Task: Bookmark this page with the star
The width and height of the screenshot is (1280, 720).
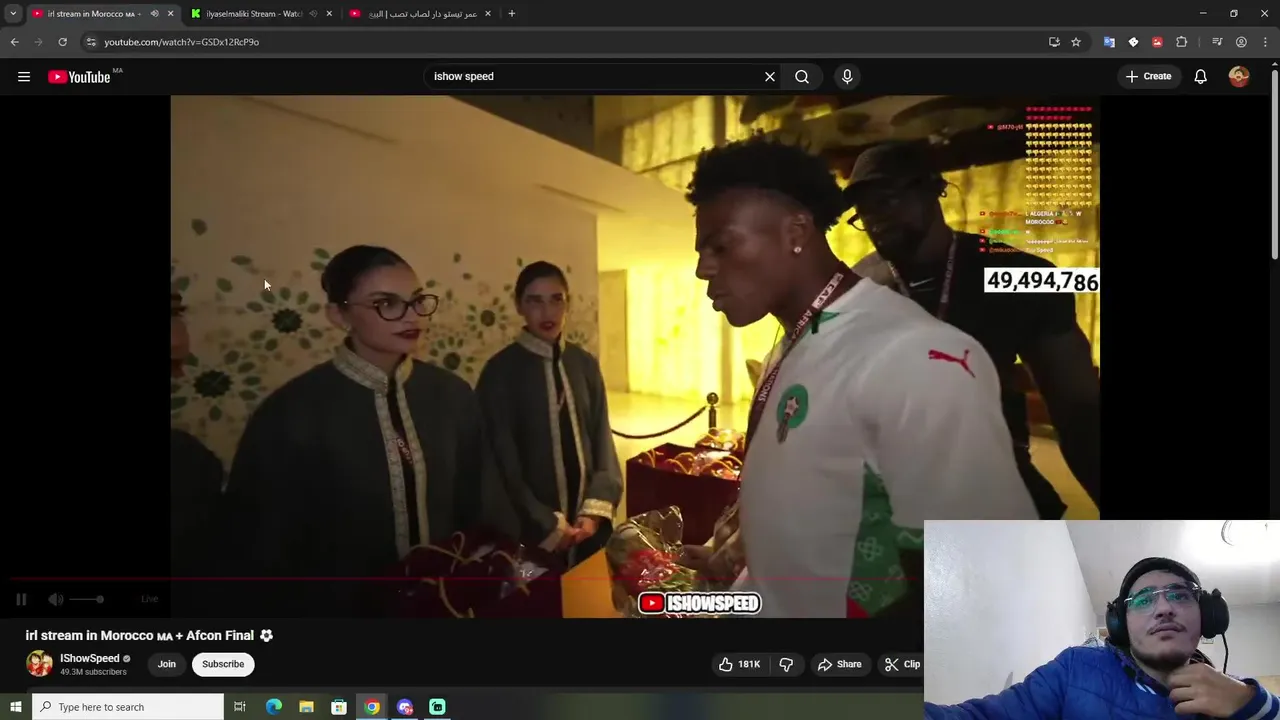Action: coord(1076,42)
